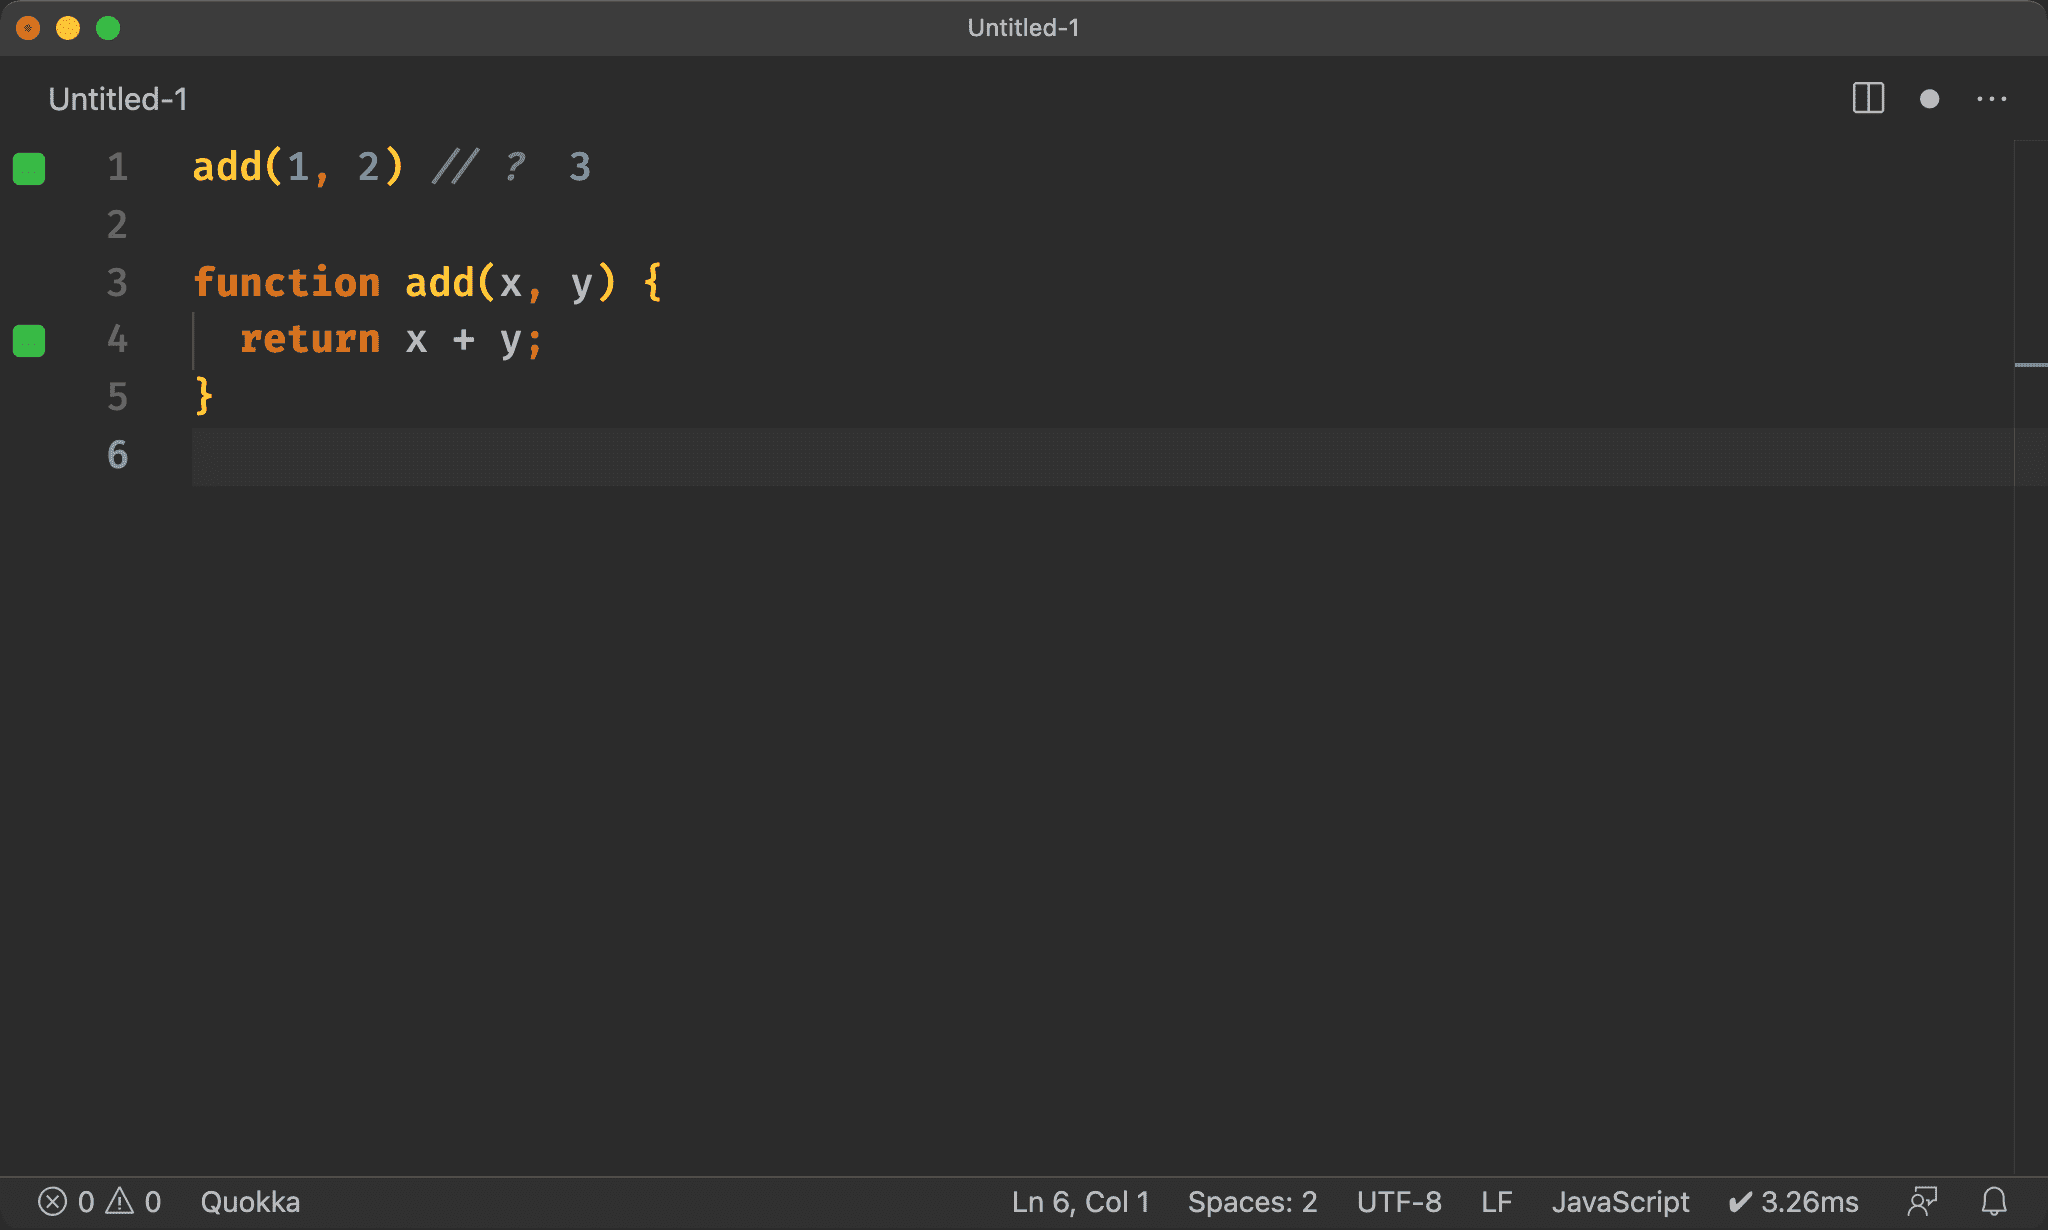Open the Spaces: 2 indentation selector
2048x1230 pixels.
tap(1252, 1201)
